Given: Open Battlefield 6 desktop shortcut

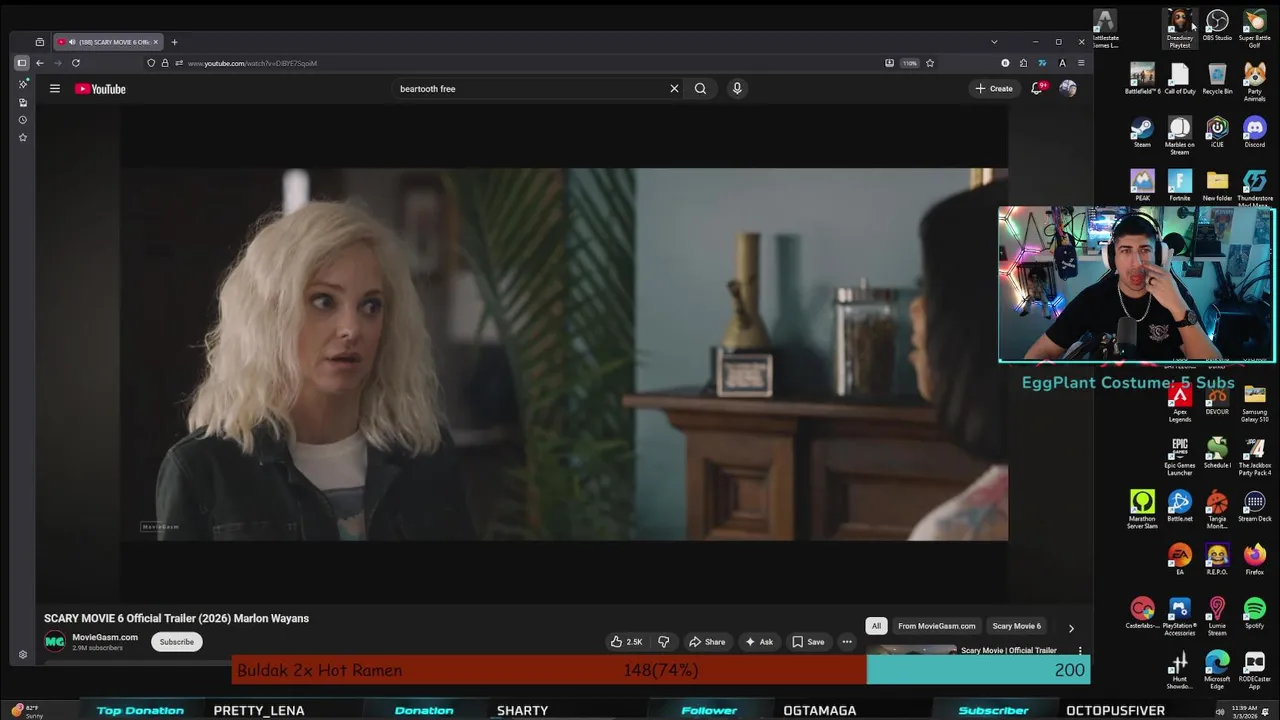Looking at the screenshot, I should [x=1142, y=79].
